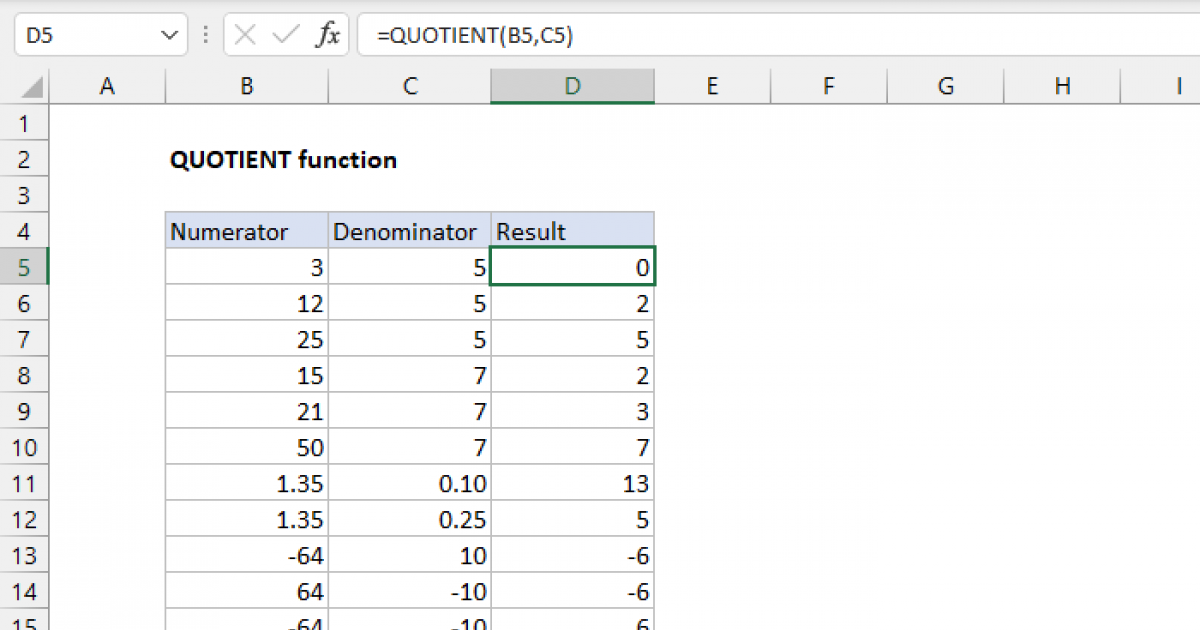The image size is (1200, 630).
Task: Click the Name Box showing D5
Action: (x=100, y=36)
